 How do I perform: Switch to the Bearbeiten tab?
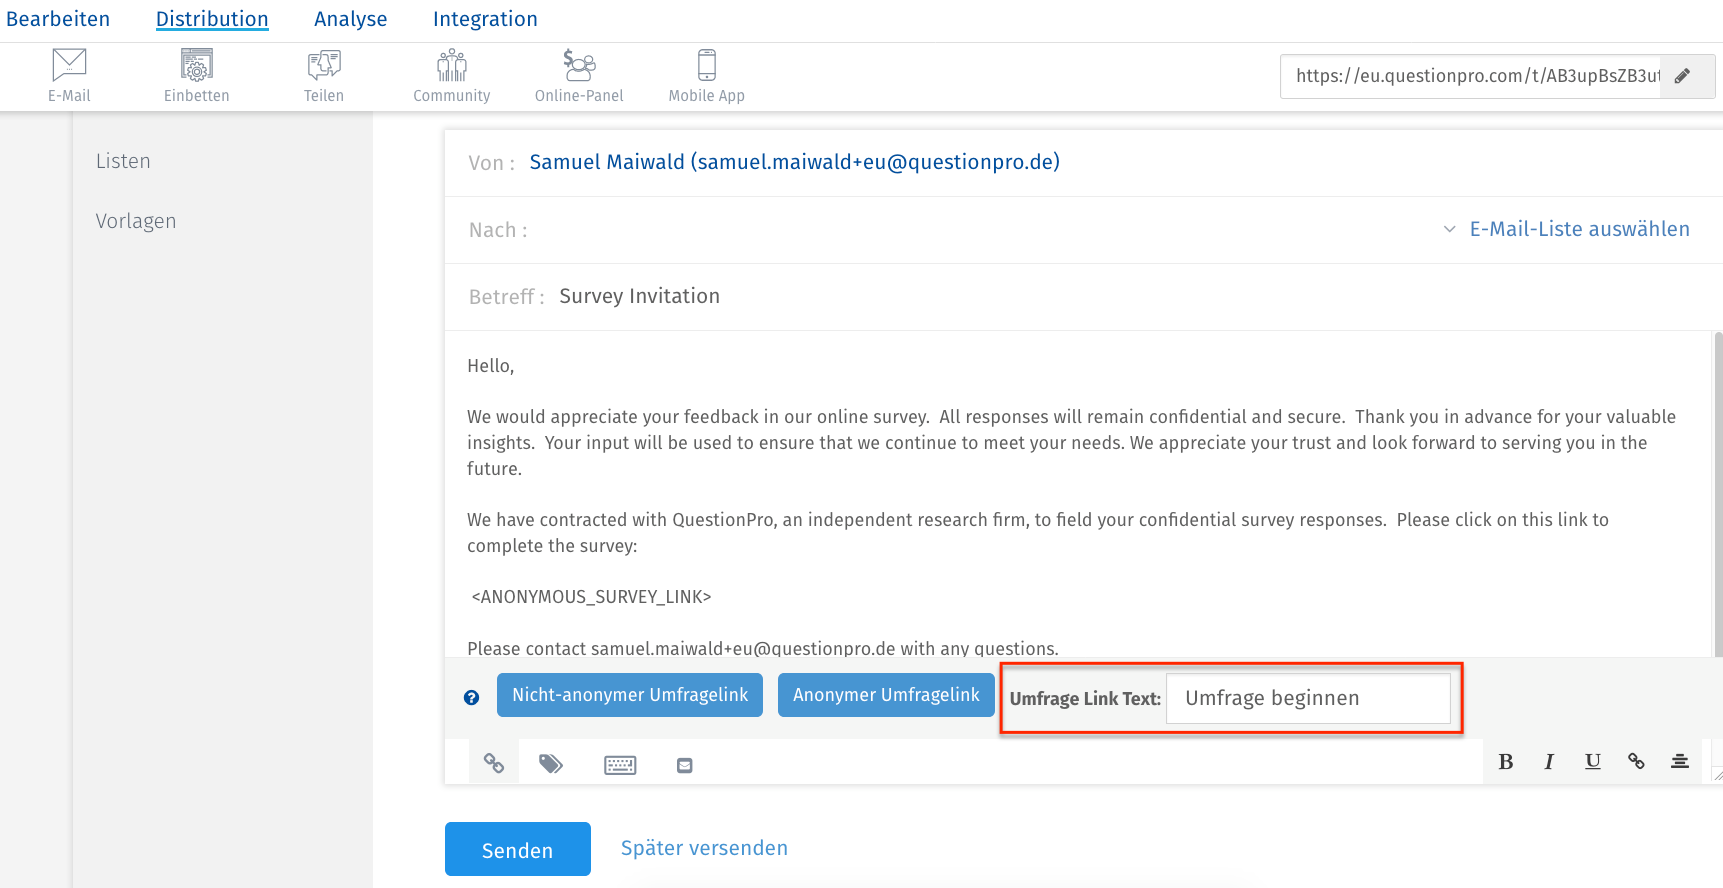pos(58,19)
